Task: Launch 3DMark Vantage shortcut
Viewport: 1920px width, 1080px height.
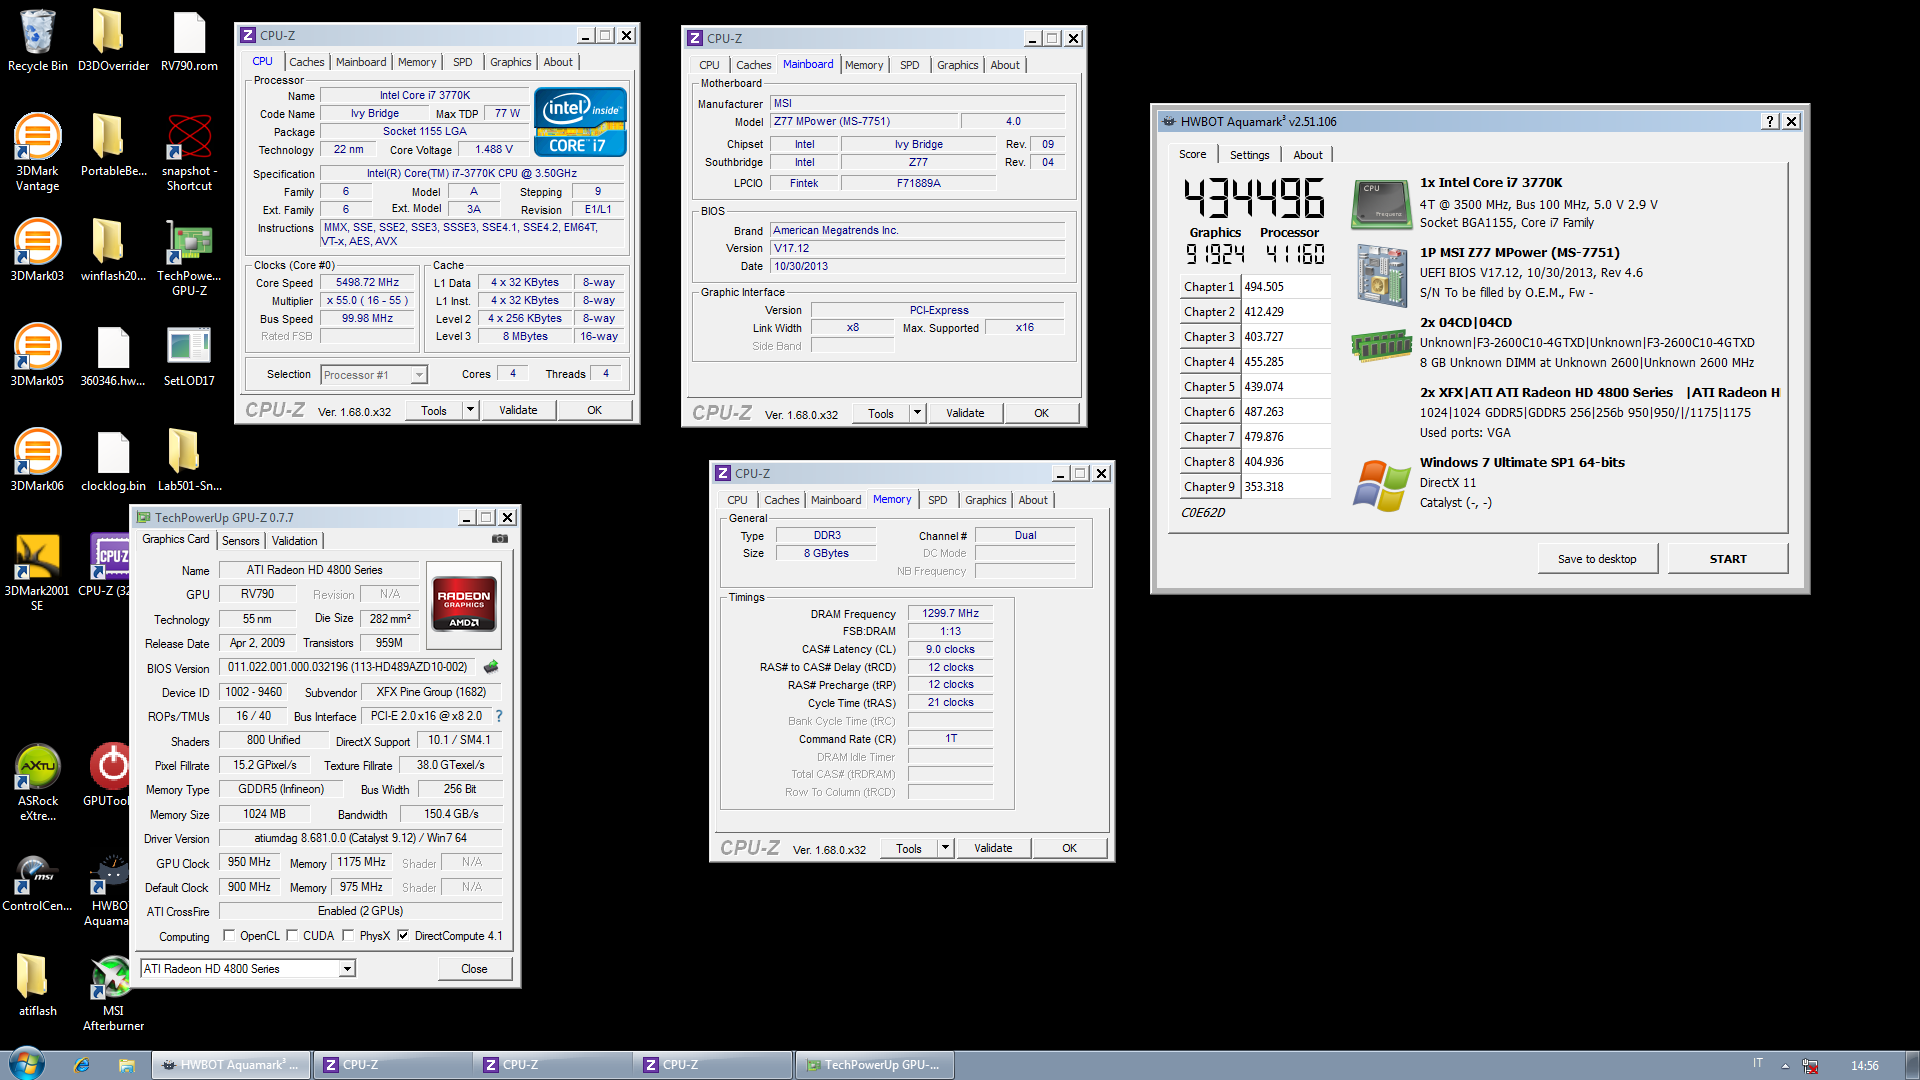Action: point(37,152)
